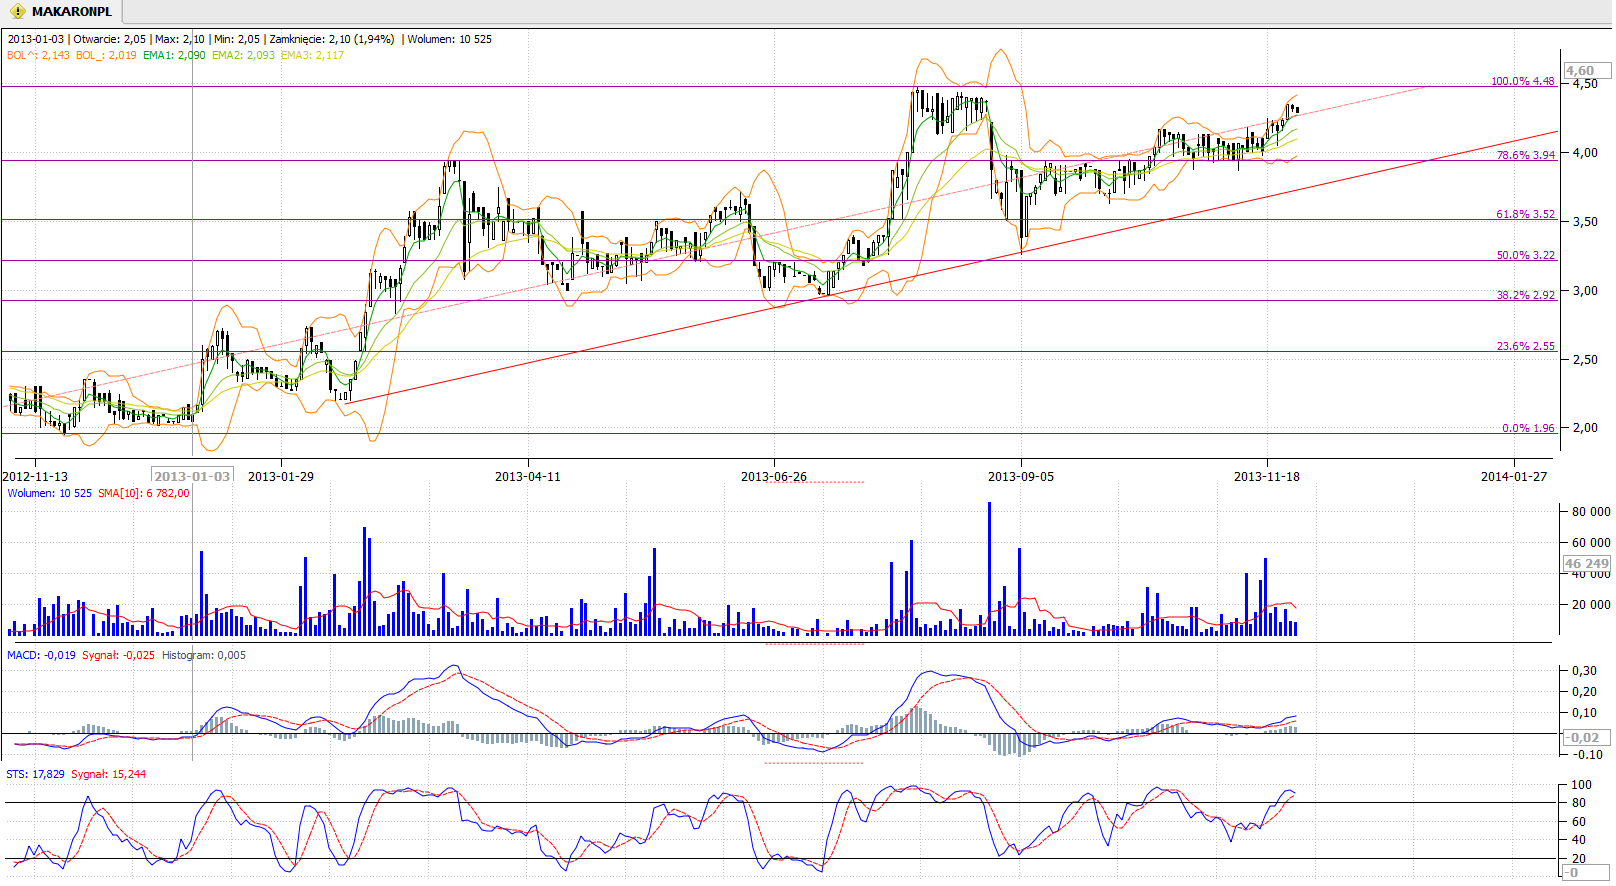Click the 2012-11-13 date axis label
The image size is (1616, 886).
[x=35, y=477]
